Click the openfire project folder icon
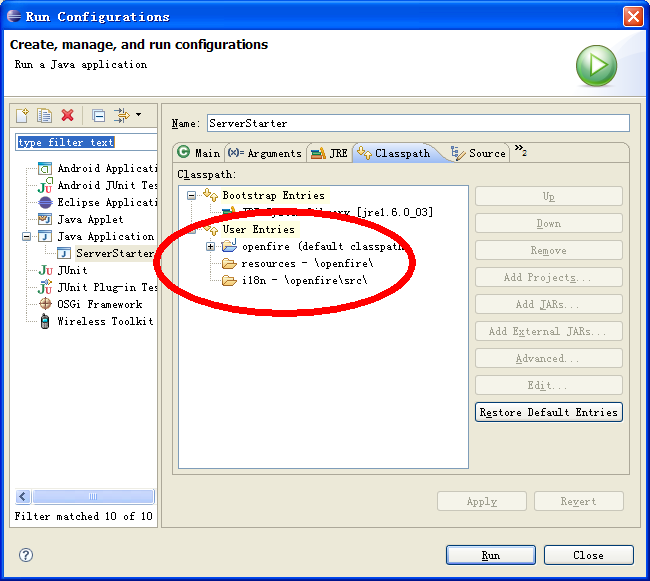This screenshot has width=650, height=581. pyautogui.click(x=229, y=245)
